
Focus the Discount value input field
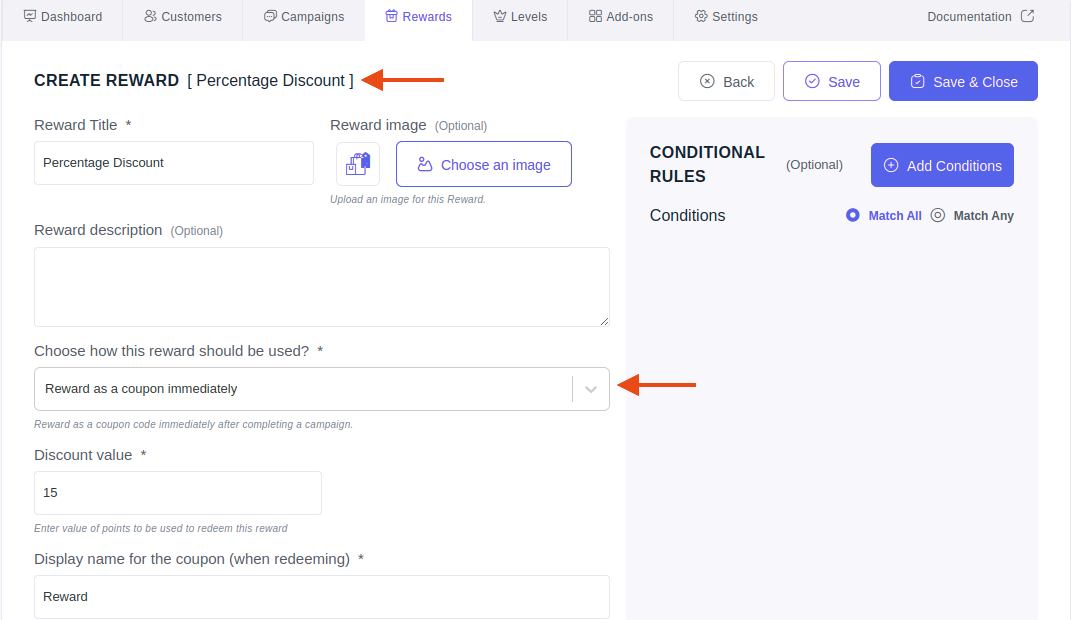pyautogui.click(x=178, y=493)
